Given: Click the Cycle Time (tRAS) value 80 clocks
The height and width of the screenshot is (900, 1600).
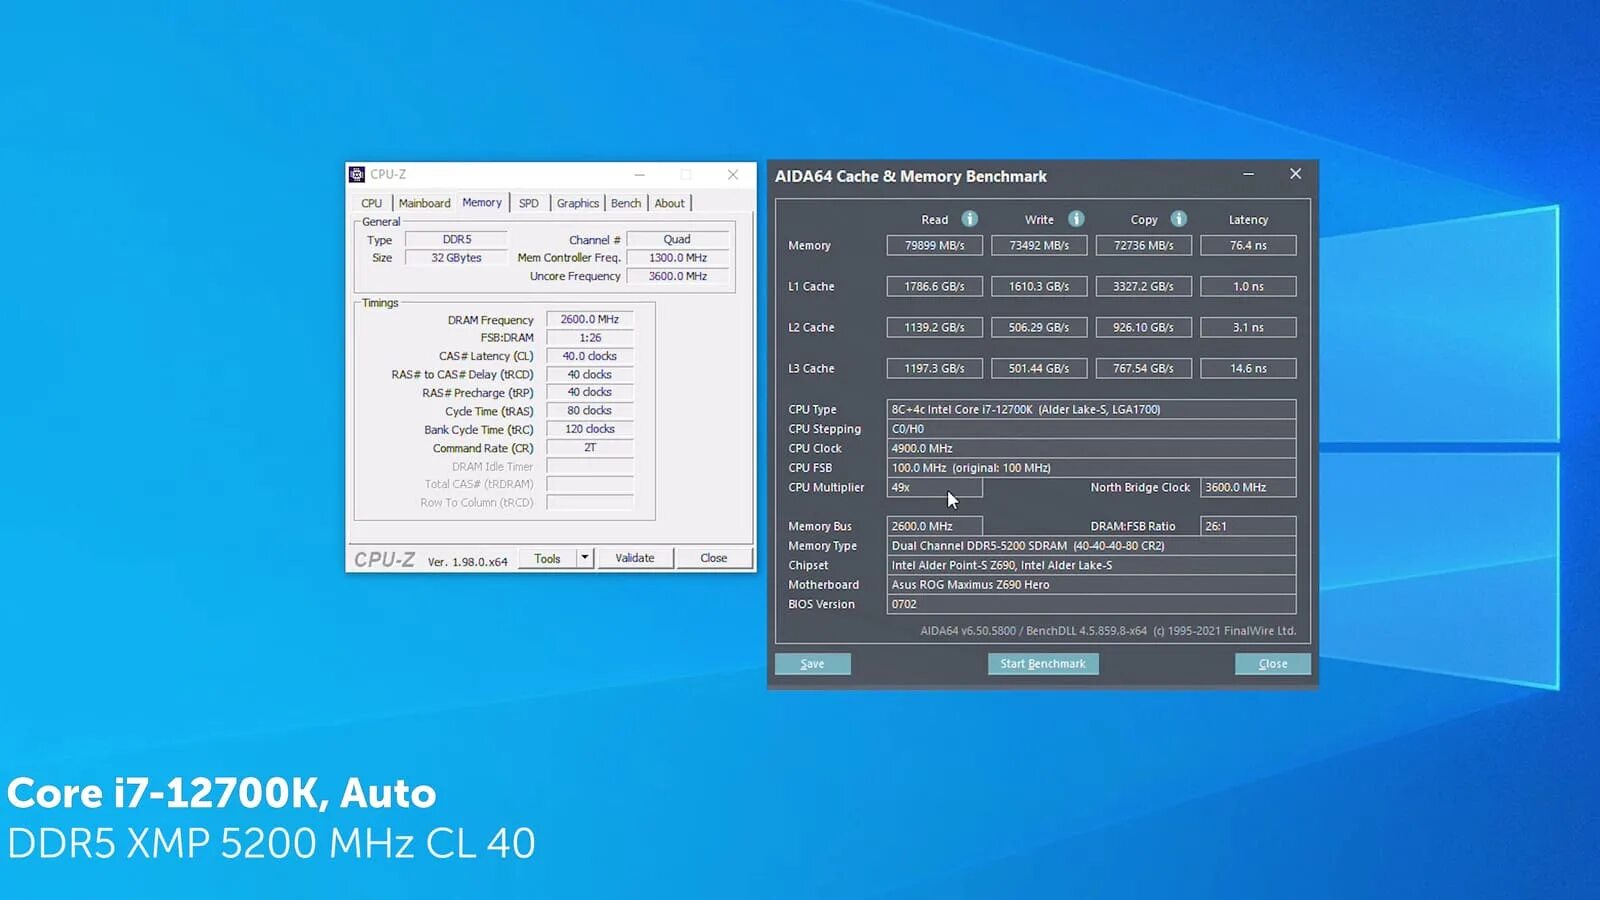Looking at the screenshot, I should point(590,411).
